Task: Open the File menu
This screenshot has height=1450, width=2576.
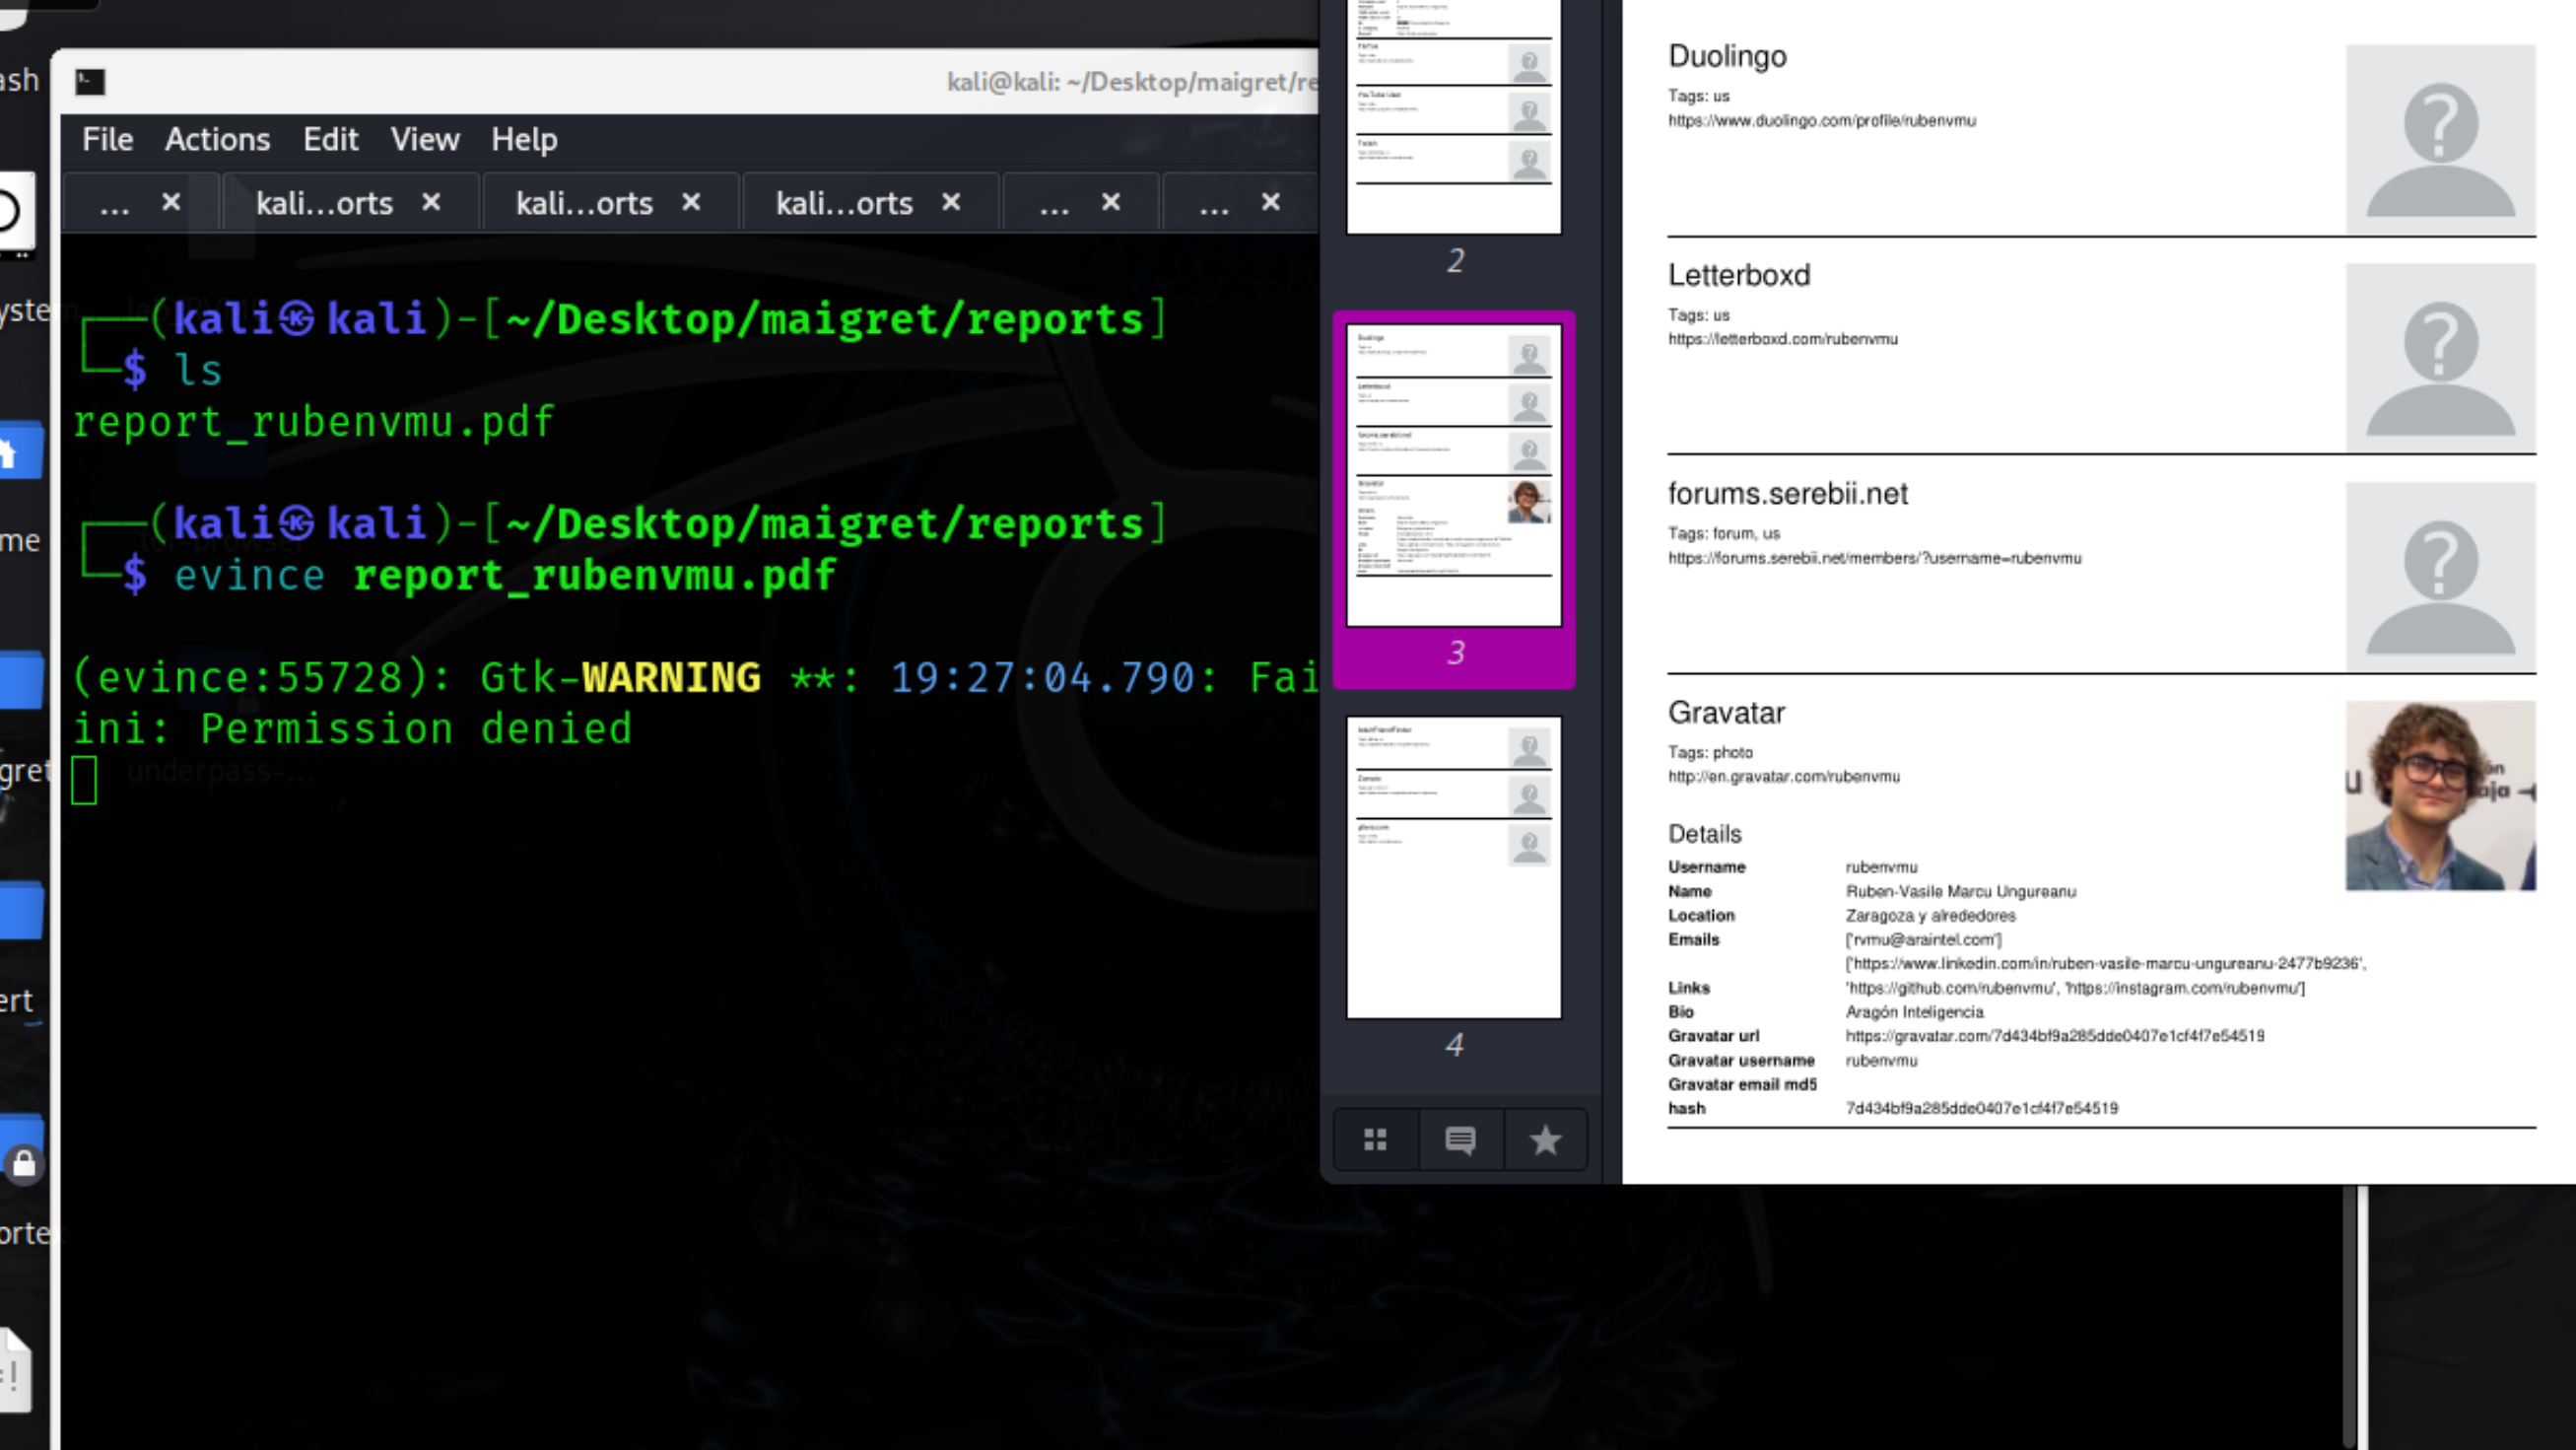Action: coord(107,139)
